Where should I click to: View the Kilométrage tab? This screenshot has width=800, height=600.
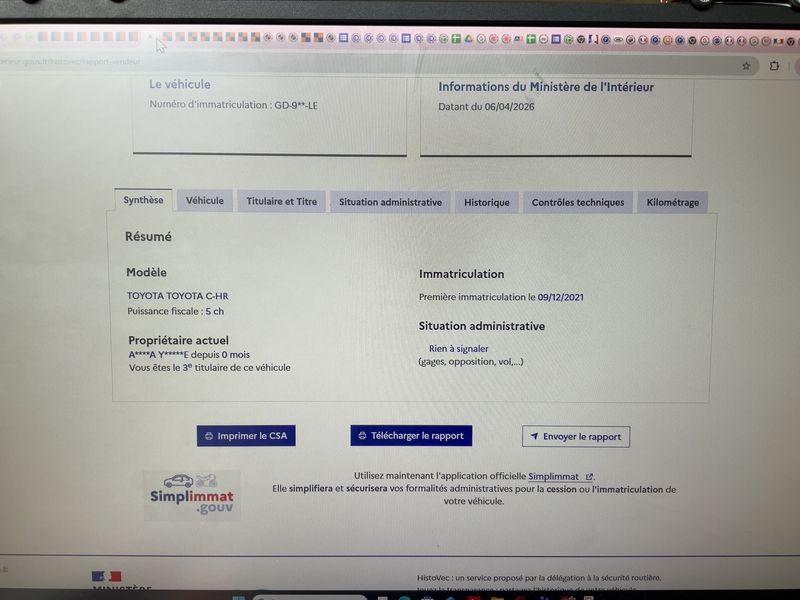click(x=672, y=203)
